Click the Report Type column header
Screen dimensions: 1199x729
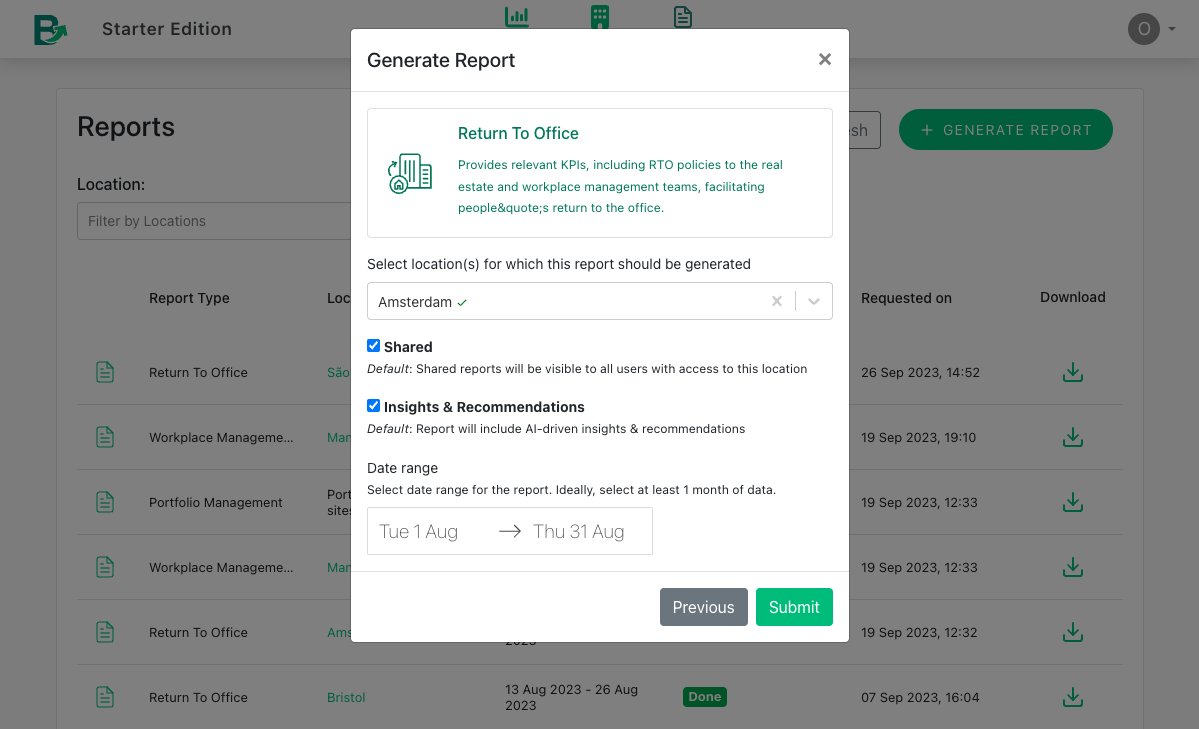[x=189, y=298]
